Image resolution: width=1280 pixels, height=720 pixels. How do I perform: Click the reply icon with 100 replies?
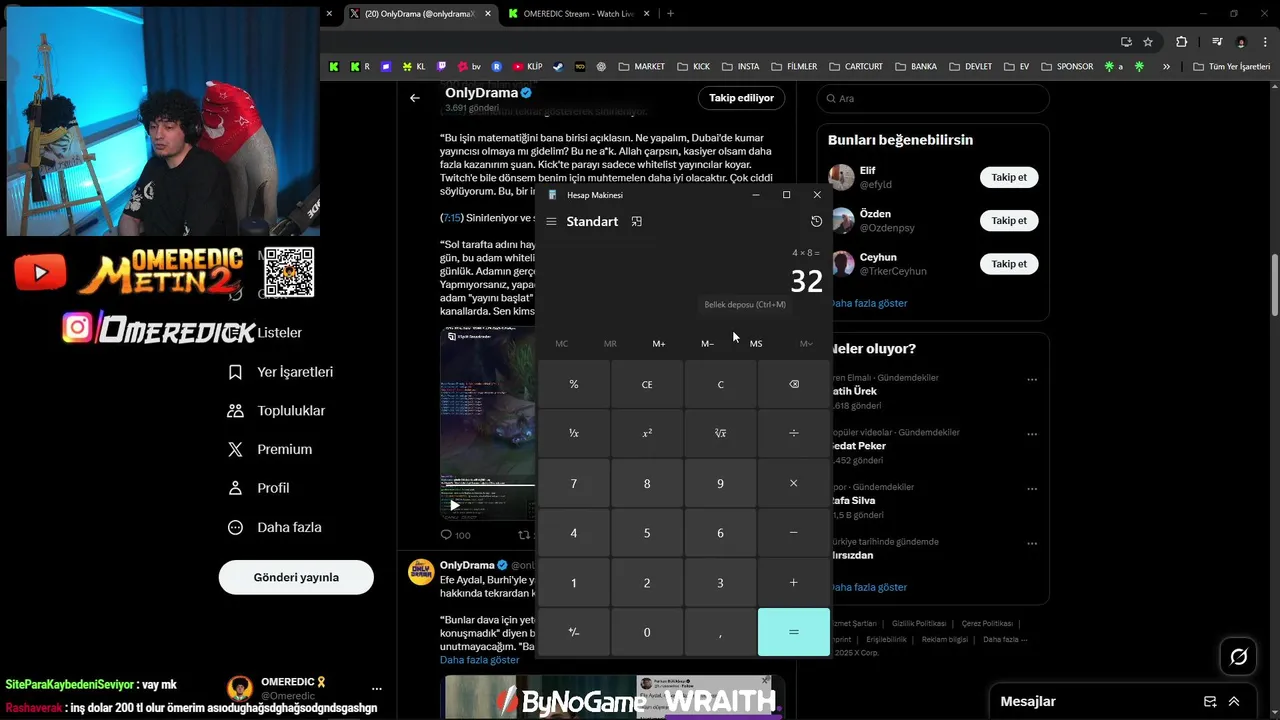coord(455,535)
